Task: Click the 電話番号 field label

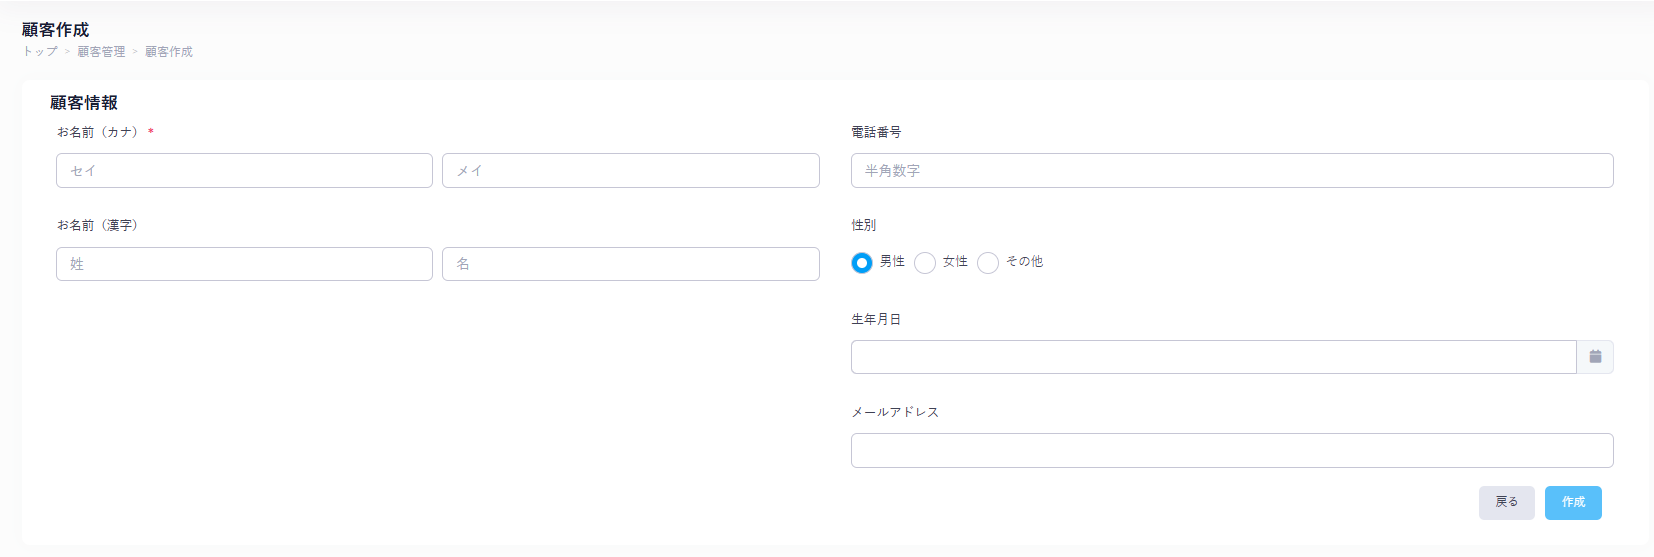Action: 876,132
